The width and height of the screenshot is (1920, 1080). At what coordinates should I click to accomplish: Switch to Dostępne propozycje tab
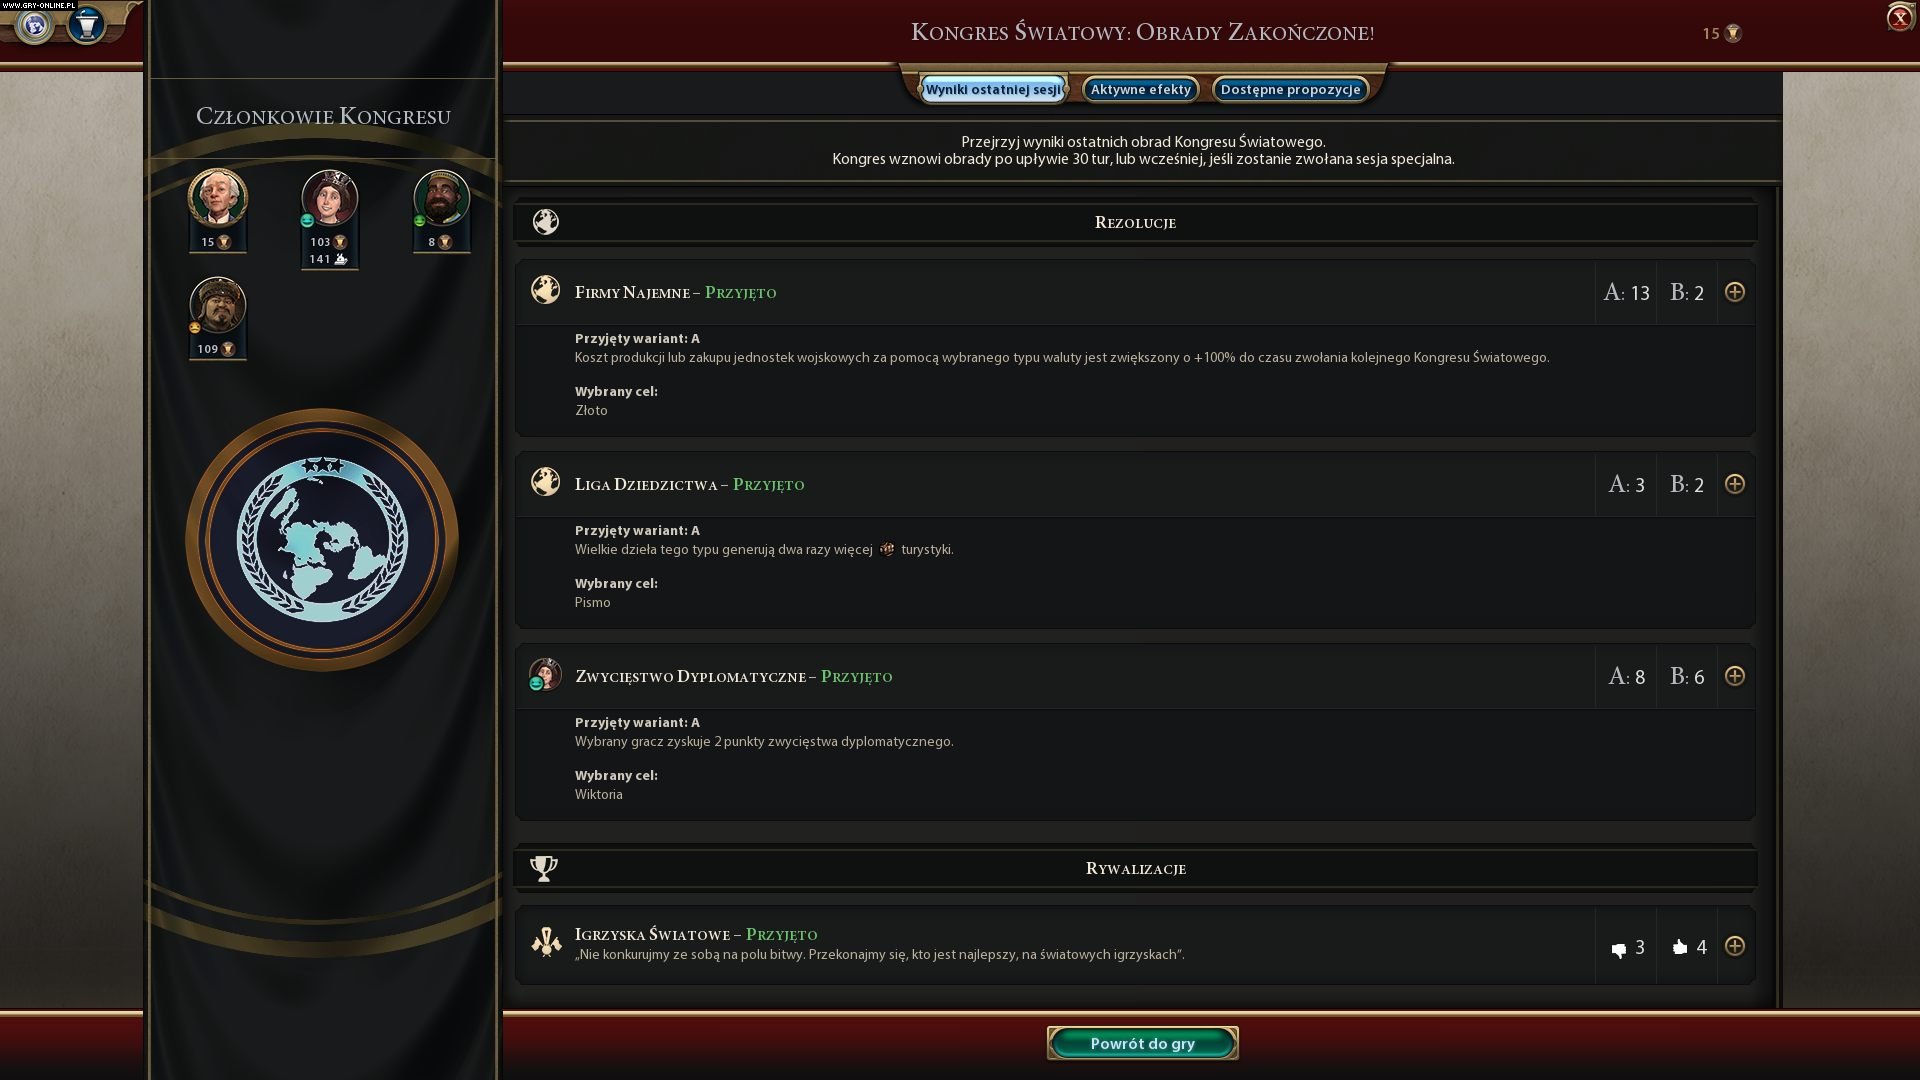1290,89
